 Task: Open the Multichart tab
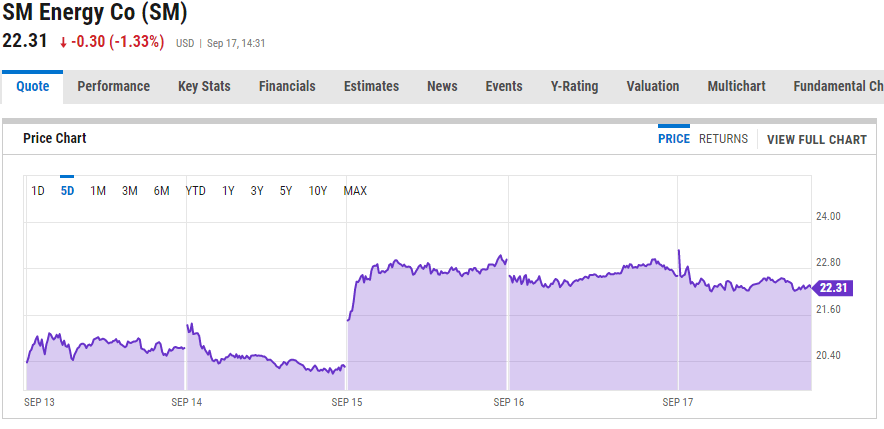(736, 87)
